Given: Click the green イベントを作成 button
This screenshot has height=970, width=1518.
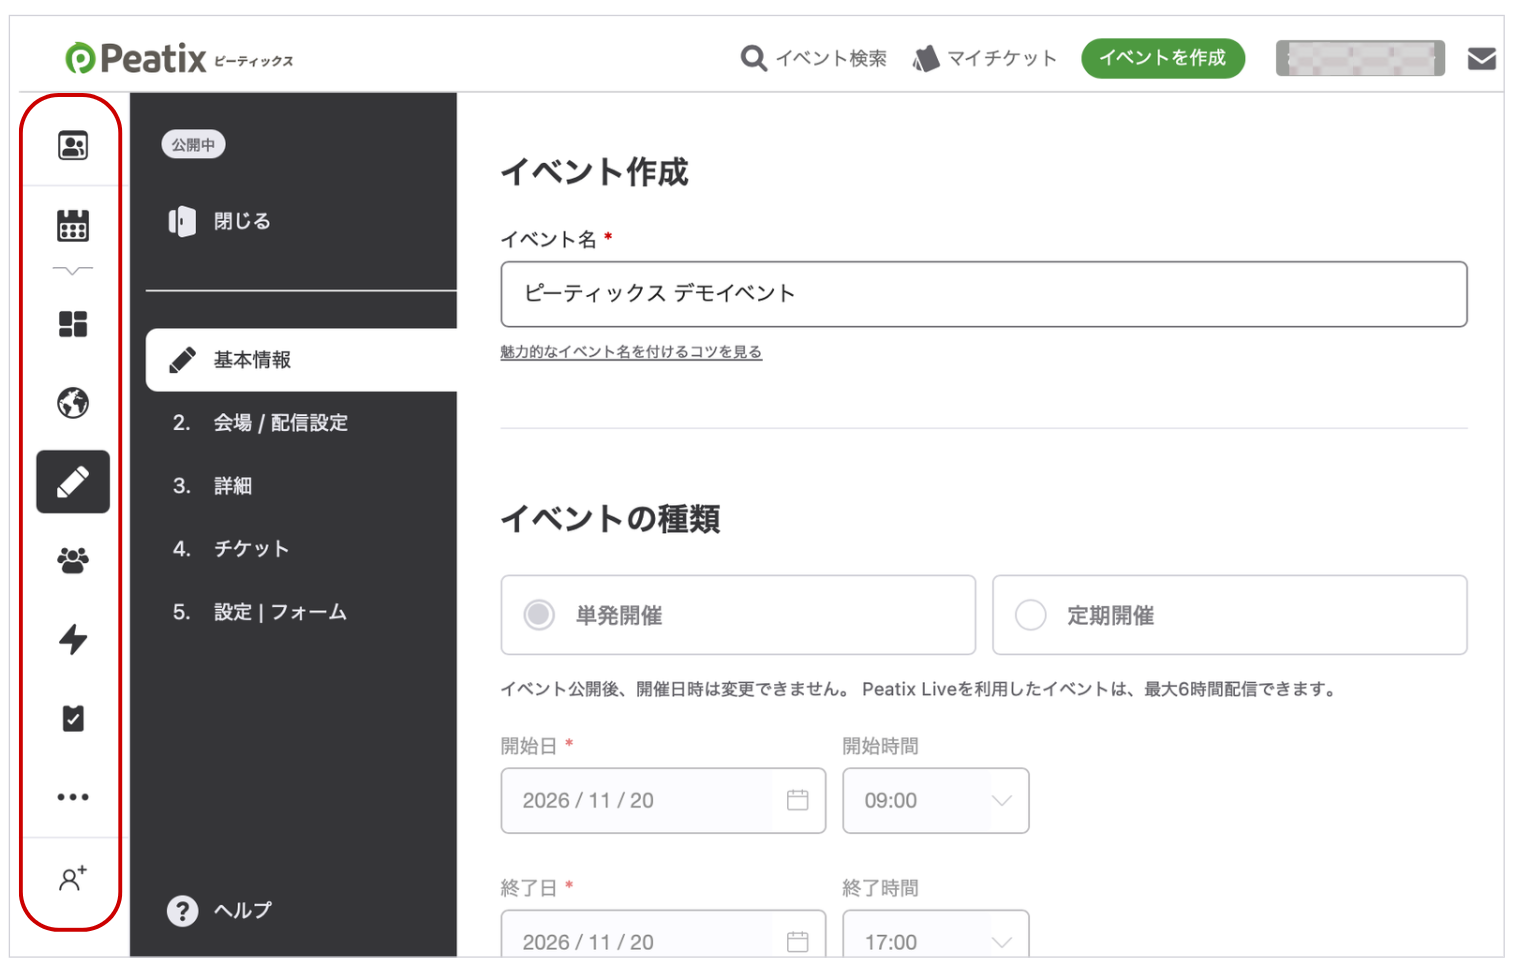Looking at the screenshot, I should (x=1163, y=58).
